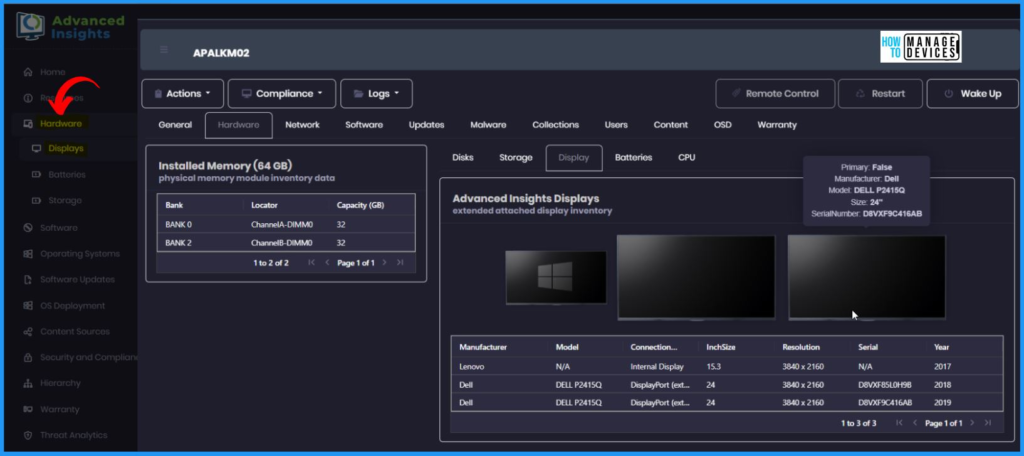Switch to the top-row Warranty tab

coord(776,125)
